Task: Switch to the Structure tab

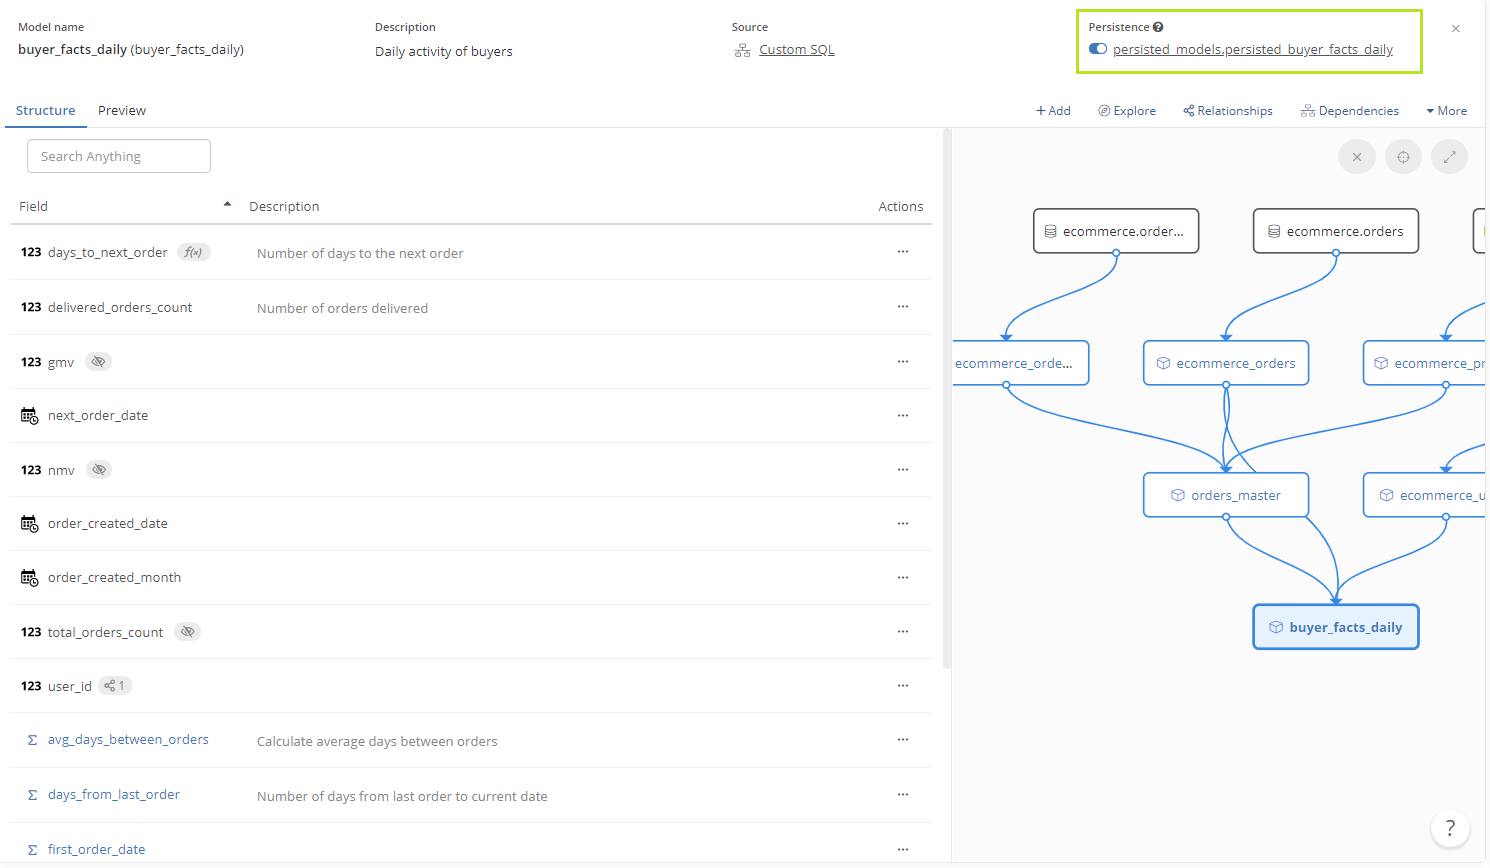Action: 46,110
